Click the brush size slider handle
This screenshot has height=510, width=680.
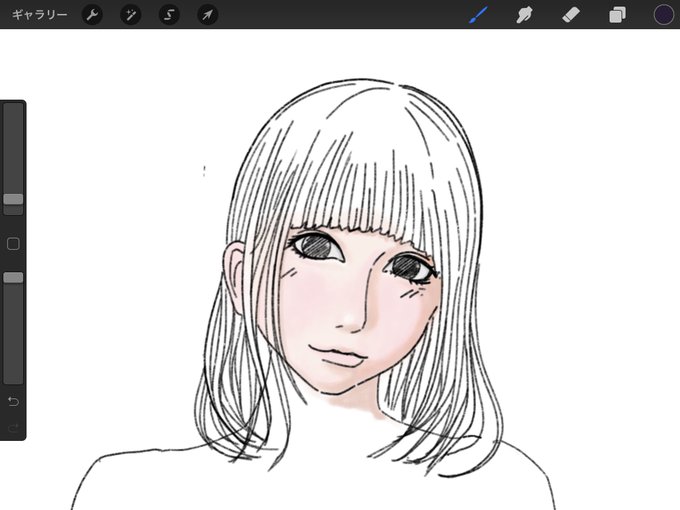(13, 199)
